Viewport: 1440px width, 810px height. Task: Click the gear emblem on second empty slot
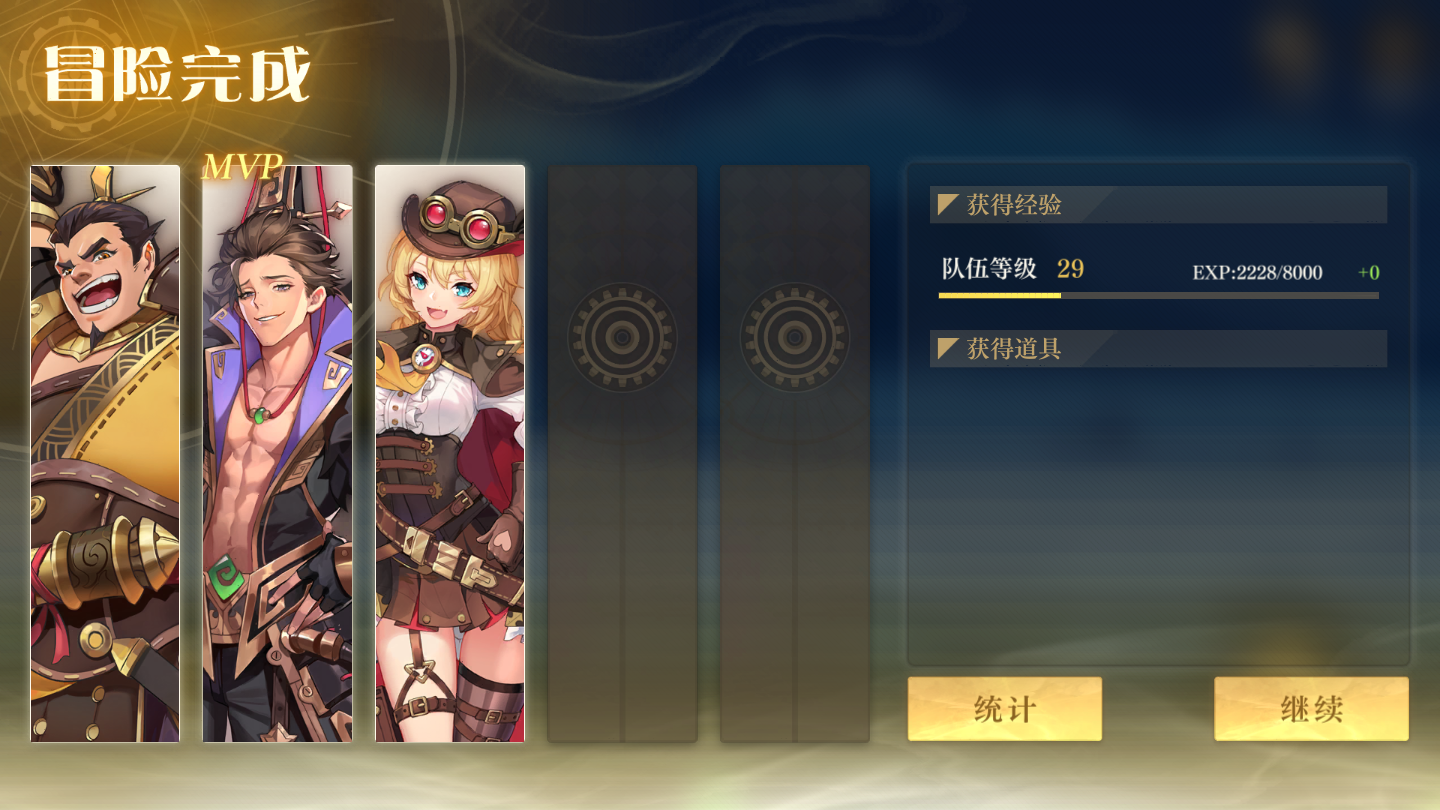click(x=795, y=337)
